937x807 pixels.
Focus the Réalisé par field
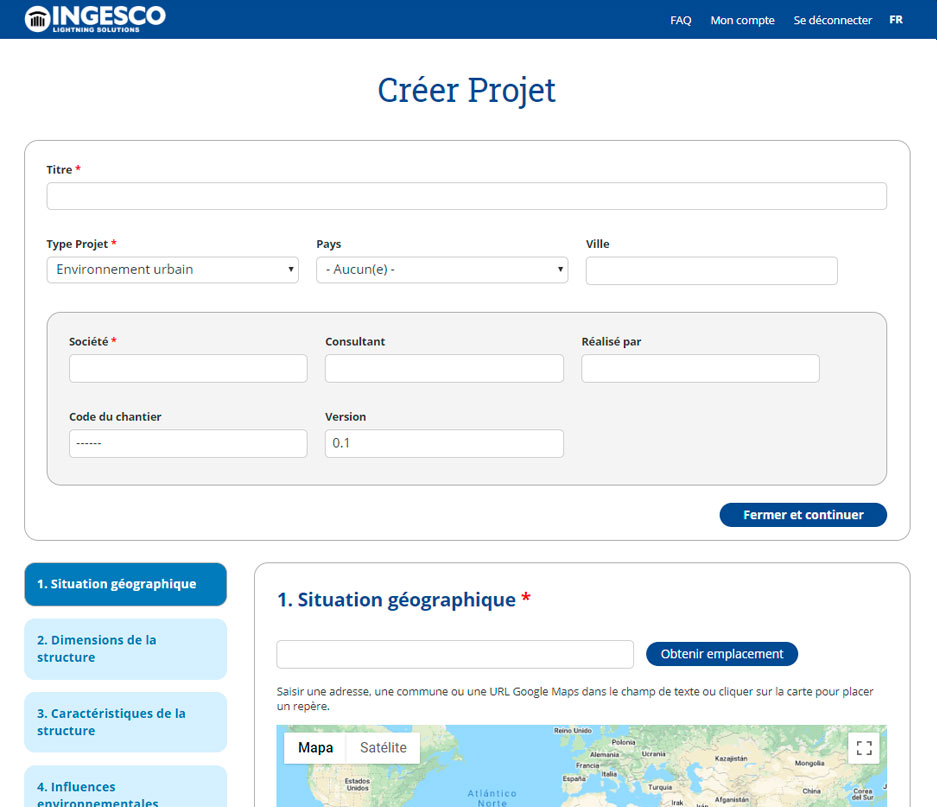(700, 368)
